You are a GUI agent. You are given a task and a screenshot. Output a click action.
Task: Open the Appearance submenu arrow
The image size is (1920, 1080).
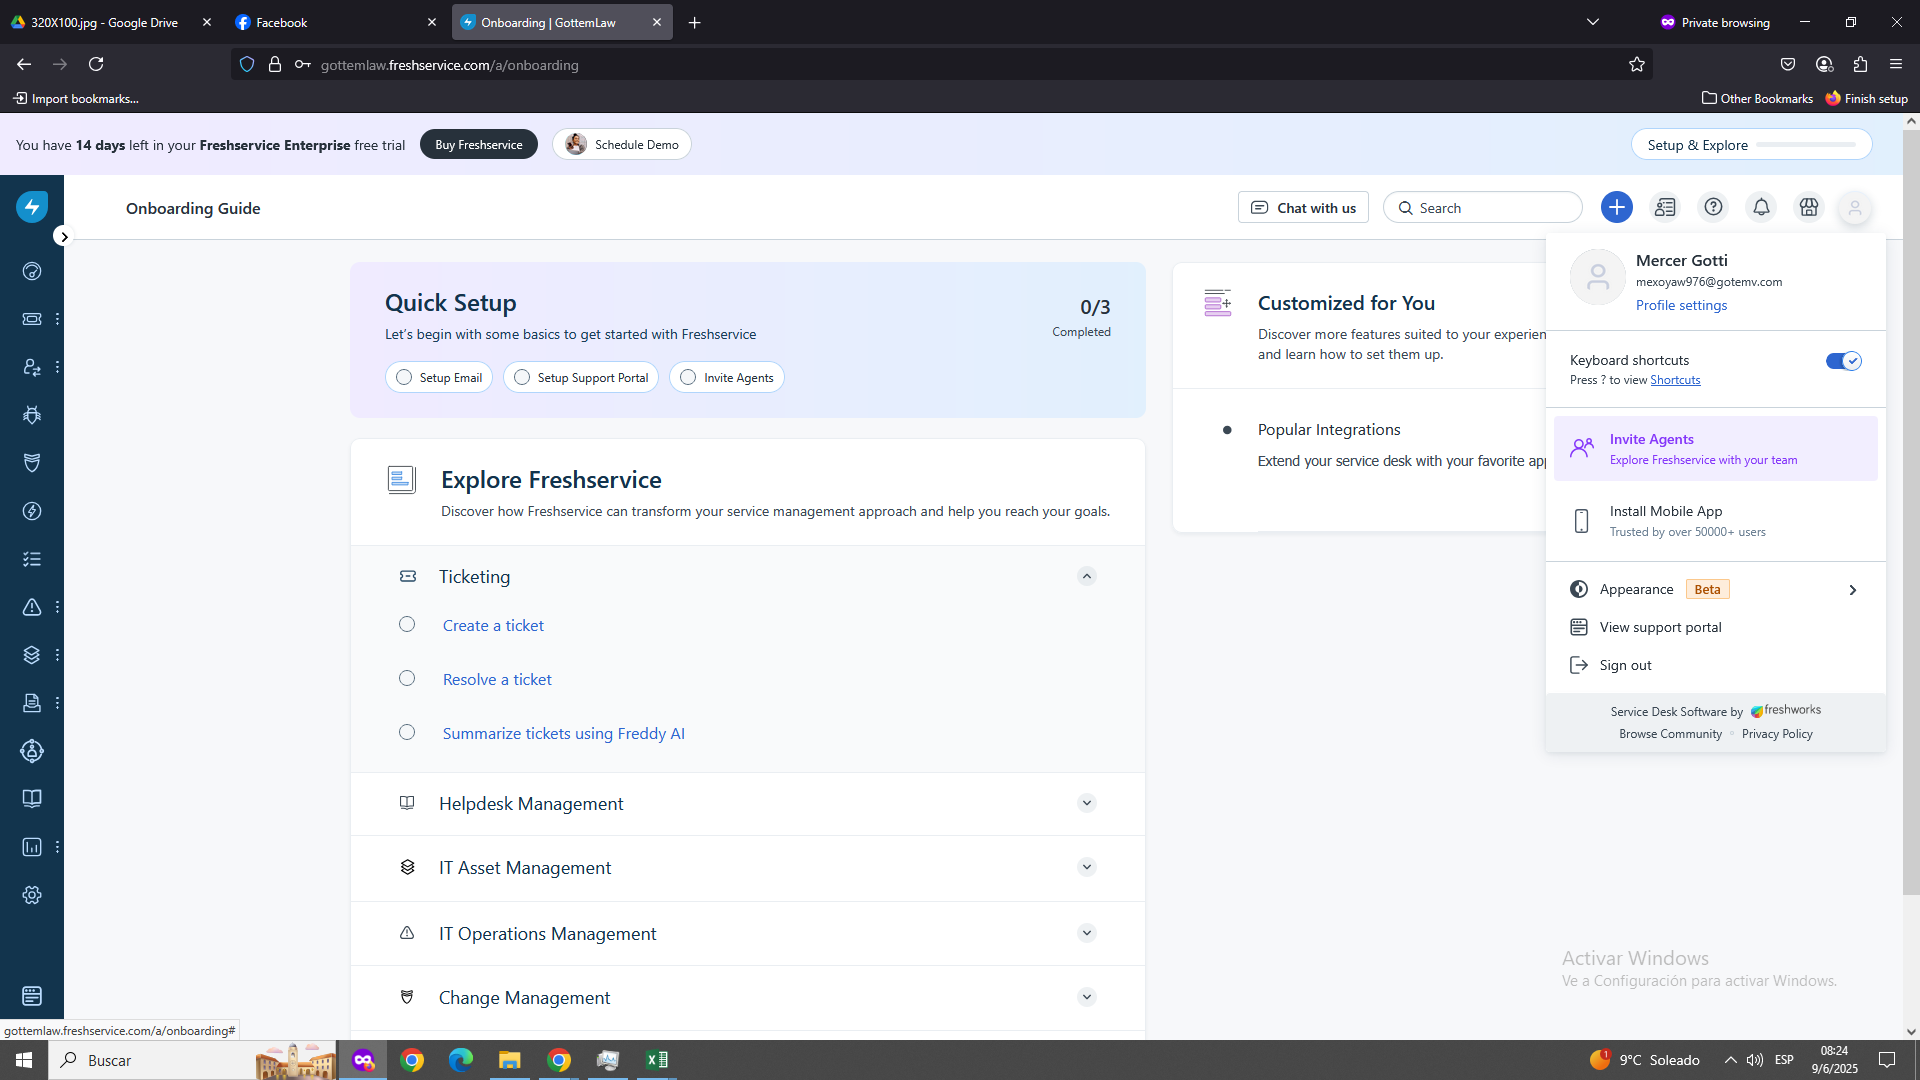tap(1852, 590)
